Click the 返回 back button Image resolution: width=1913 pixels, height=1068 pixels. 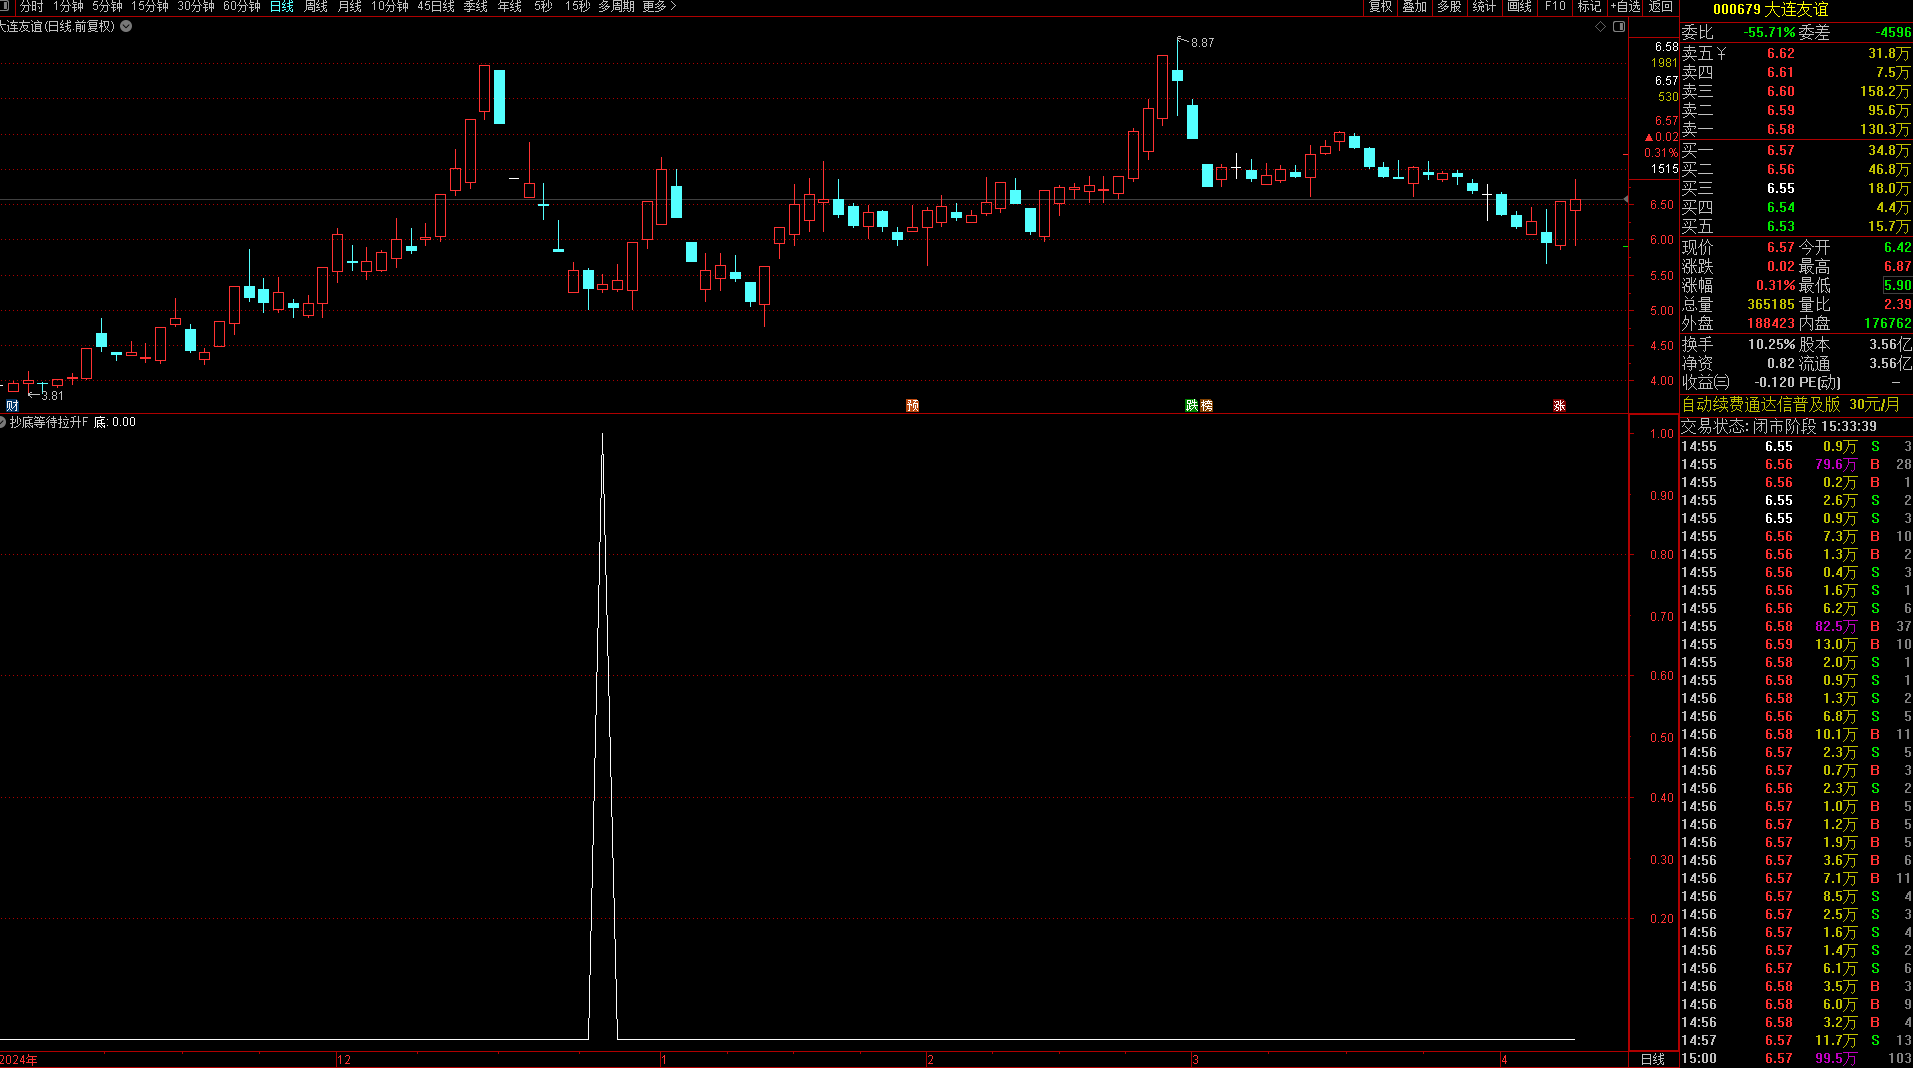(1661, 6)
